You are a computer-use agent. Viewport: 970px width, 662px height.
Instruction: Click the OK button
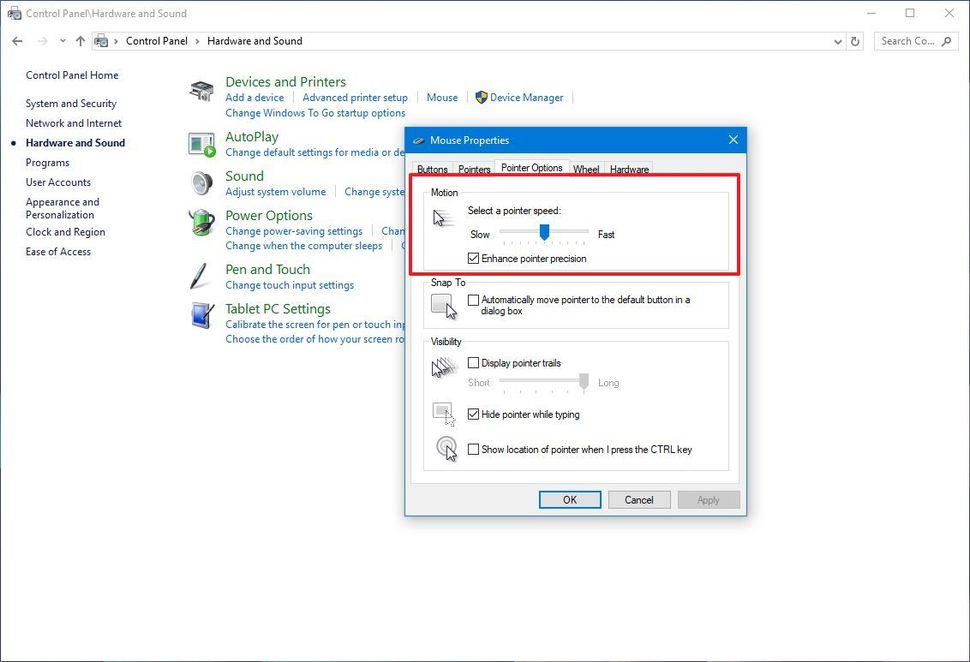click(x=569, y=499)
